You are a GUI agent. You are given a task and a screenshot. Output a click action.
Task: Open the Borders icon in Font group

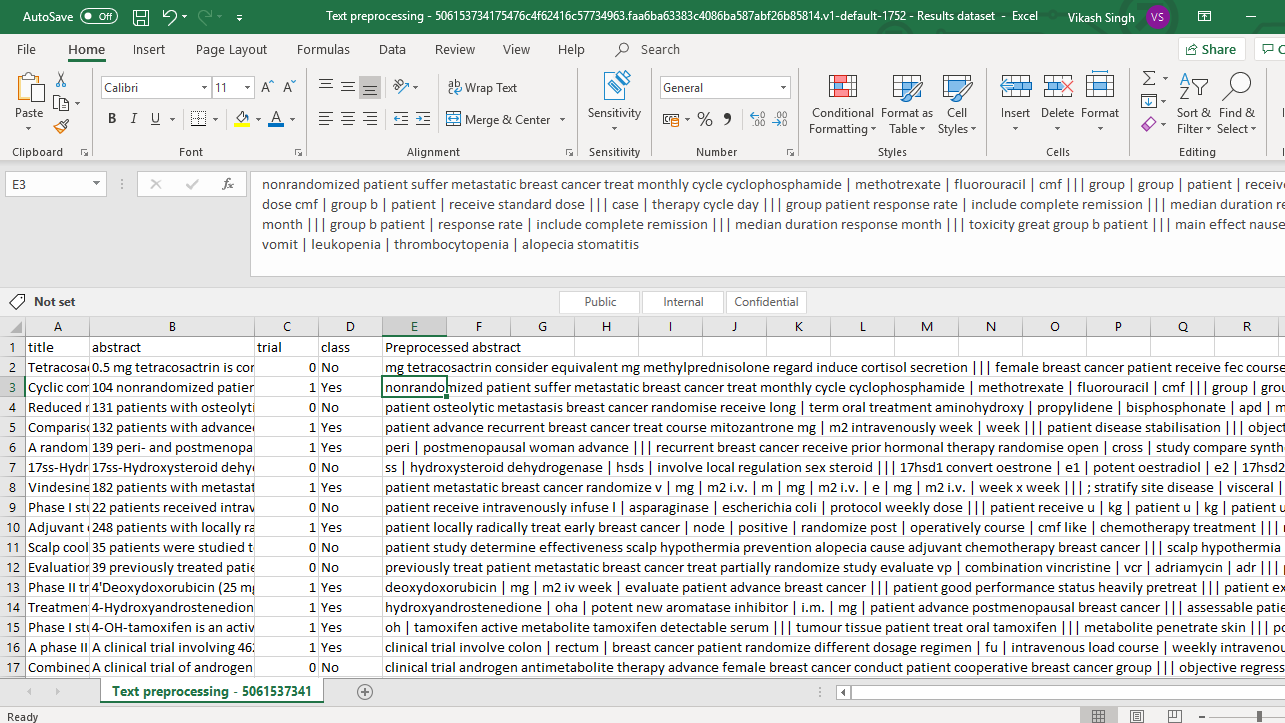197,119
